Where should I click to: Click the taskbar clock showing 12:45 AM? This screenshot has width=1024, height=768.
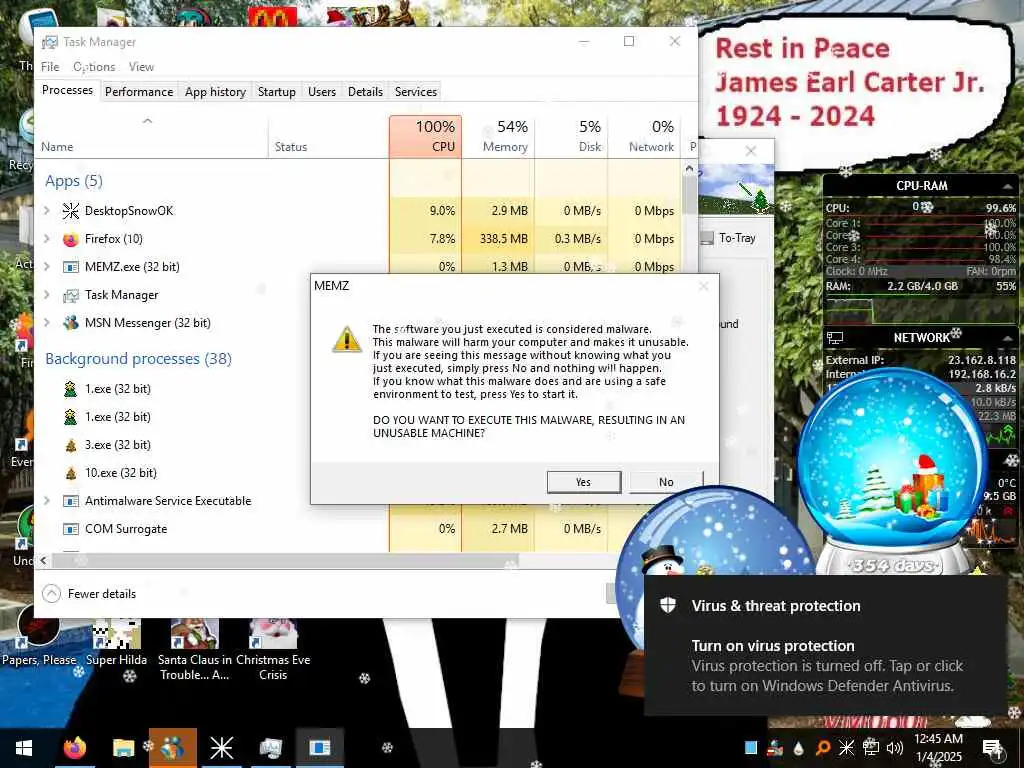(x=938, y=748)
